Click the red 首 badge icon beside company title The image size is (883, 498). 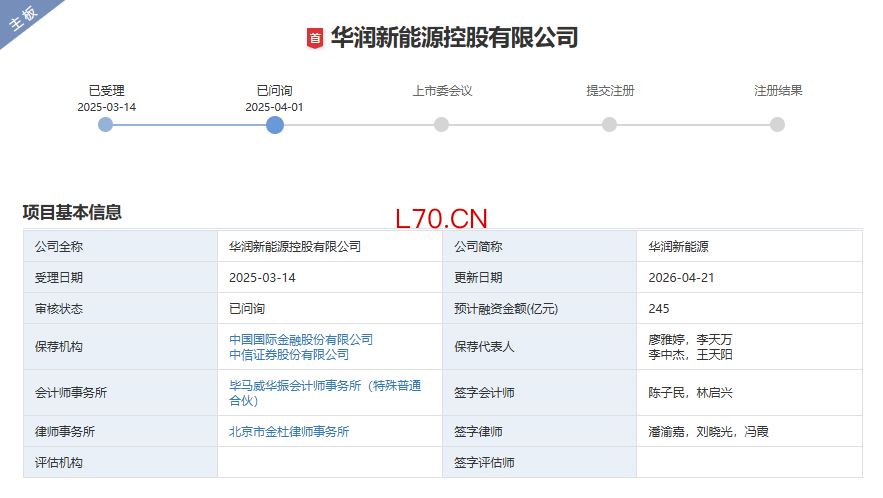tap(315, 39)
